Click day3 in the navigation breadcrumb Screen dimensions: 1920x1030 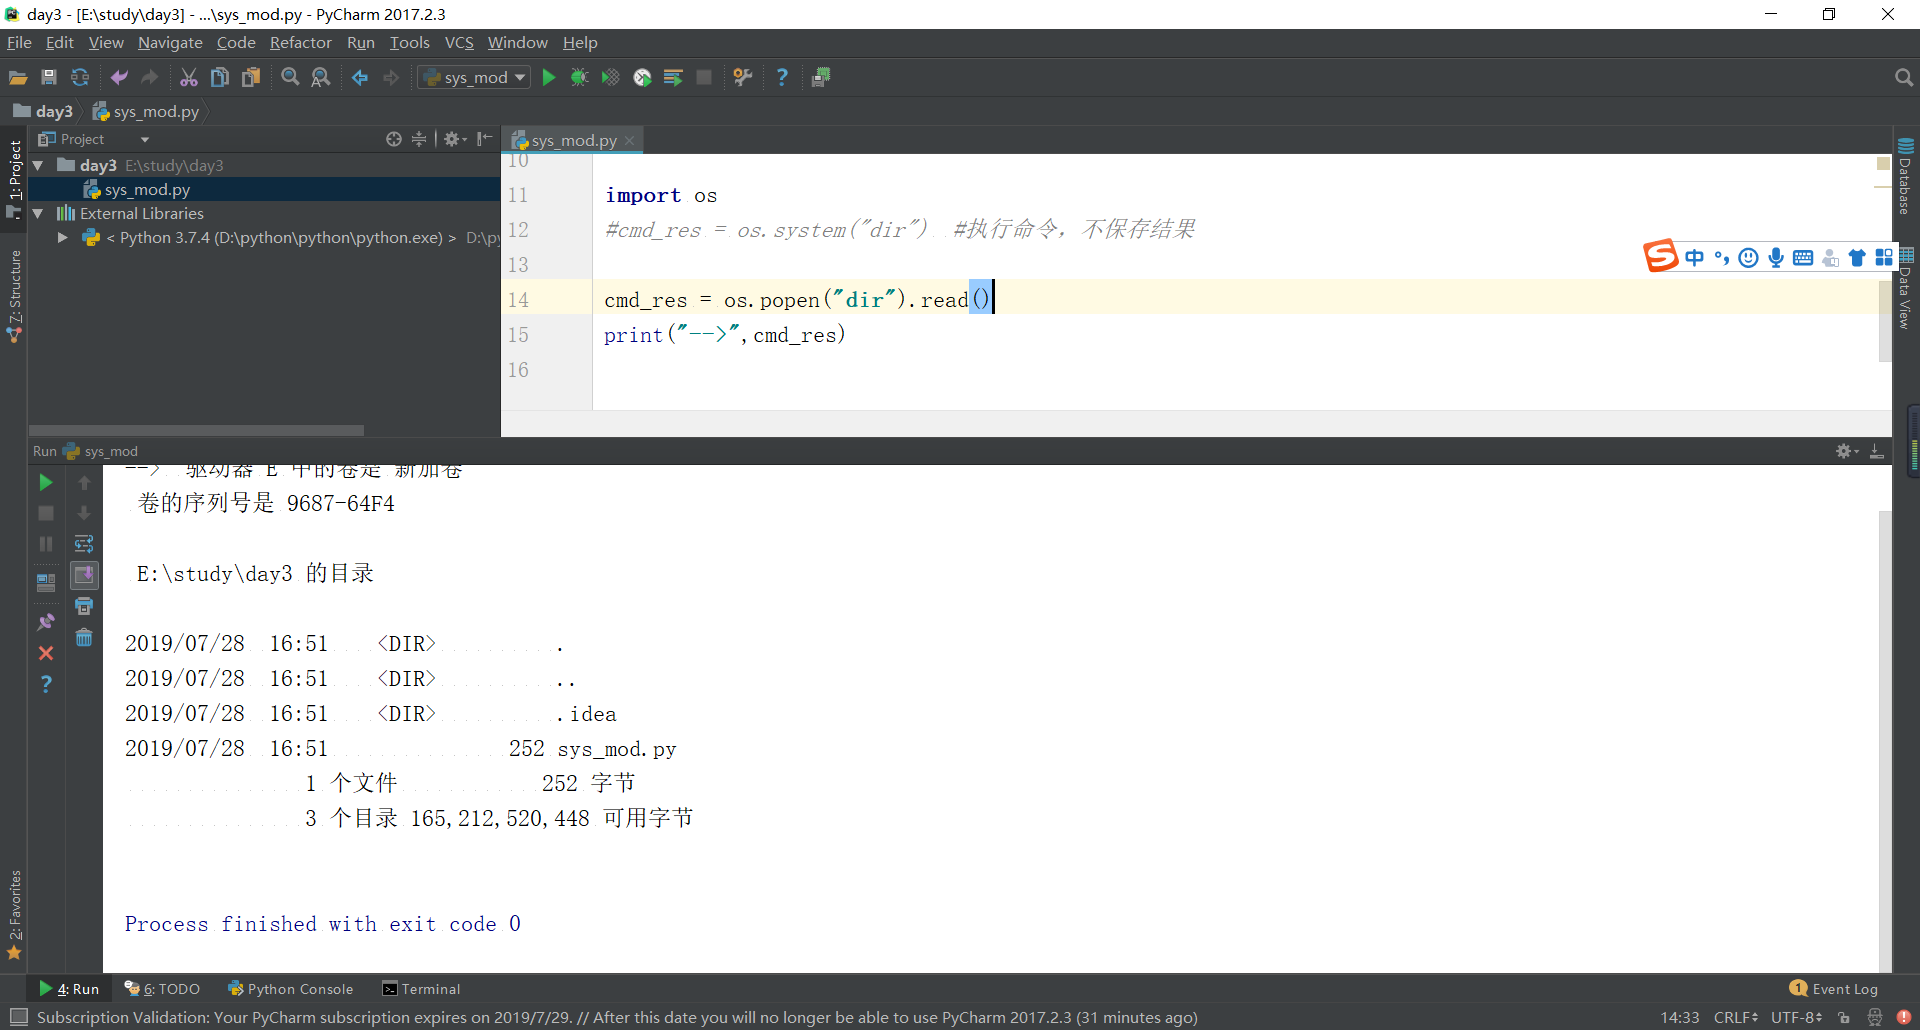click(x=43, y=111)
